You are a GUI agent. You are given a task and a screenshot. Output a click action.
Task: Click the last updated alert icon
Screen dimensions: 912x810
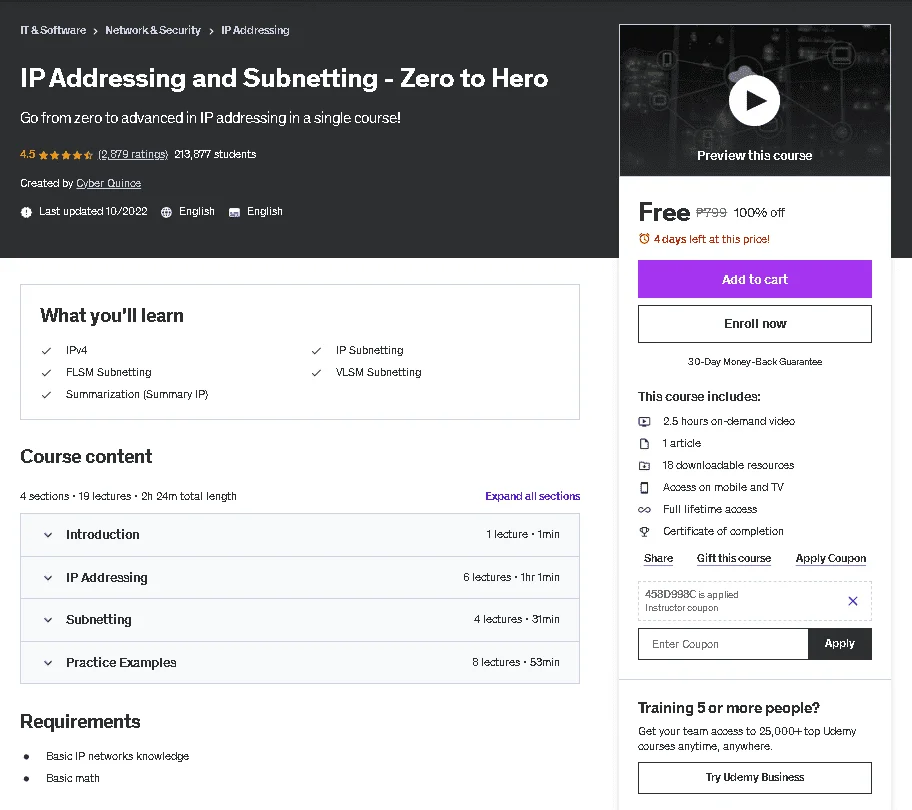(26, 212)
